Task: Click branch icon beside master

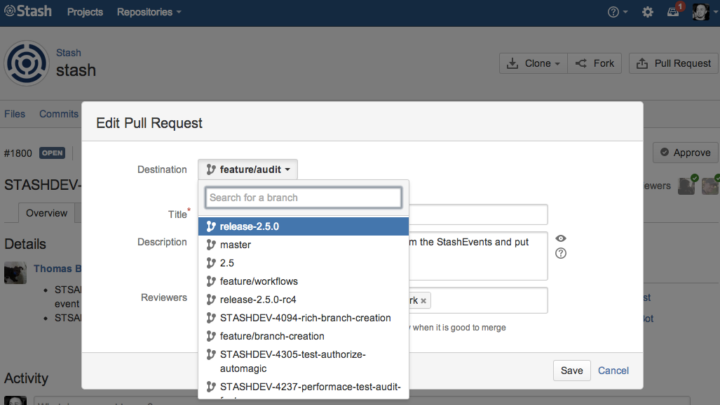Action: (x=211, y=245)
